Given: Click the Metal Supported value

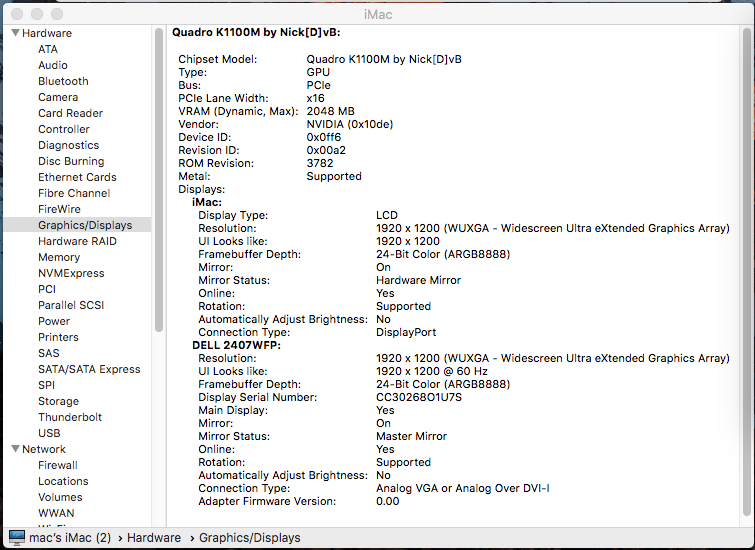Looking at the screenshot, I should coord(334,176).
